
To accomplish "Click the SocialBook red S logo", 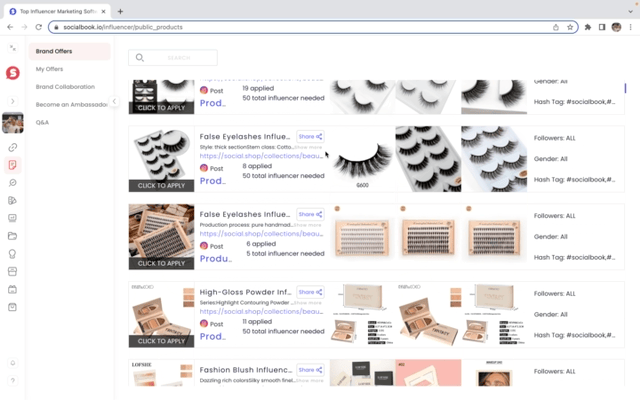I will pos(13,73).
